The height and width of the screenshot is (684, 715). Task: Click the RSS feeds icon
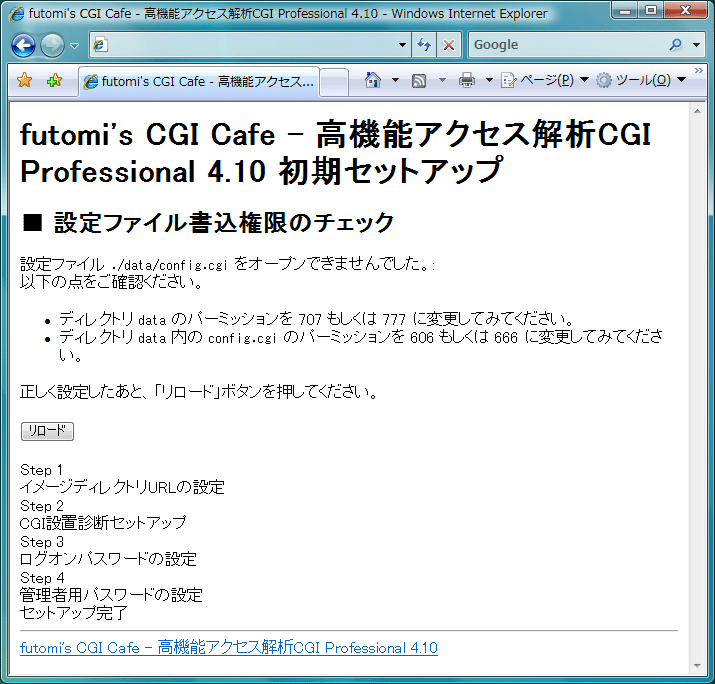(419, 81)
